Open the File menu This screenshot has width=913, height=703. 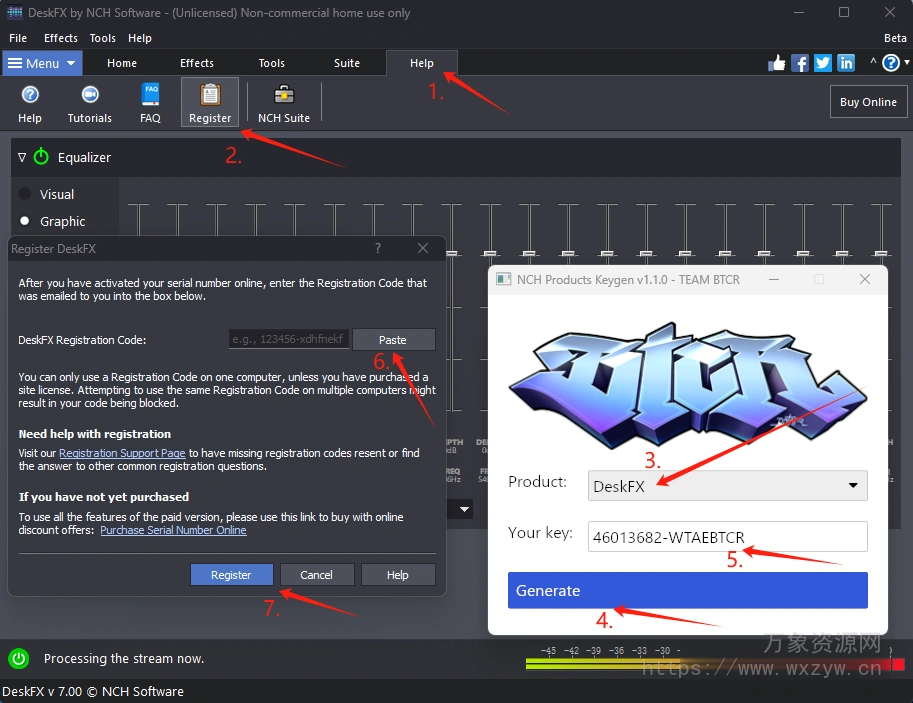tap(18, 38)
